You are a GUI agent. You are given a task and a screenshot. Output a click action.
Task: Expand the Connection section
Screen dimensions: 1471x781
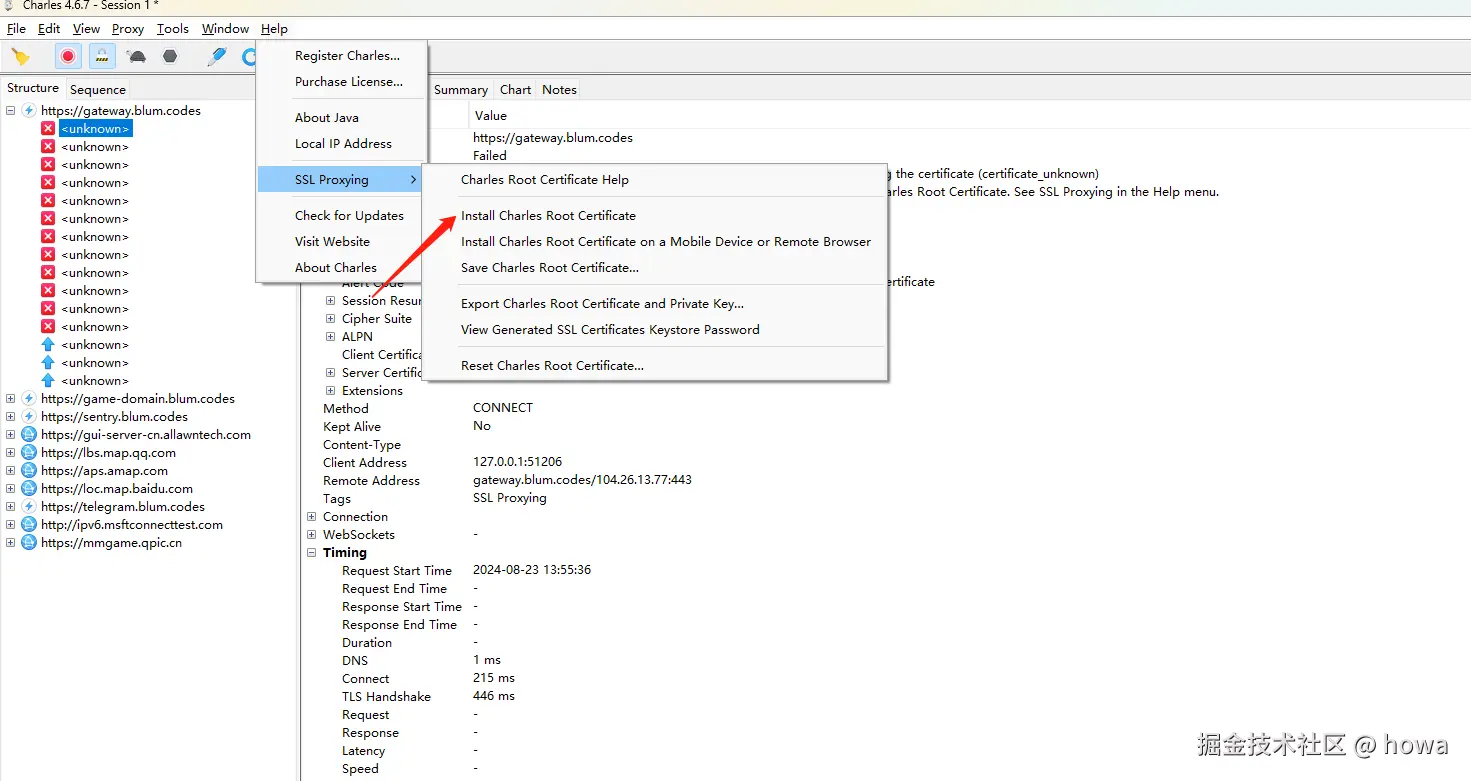[x=312, y=516]
